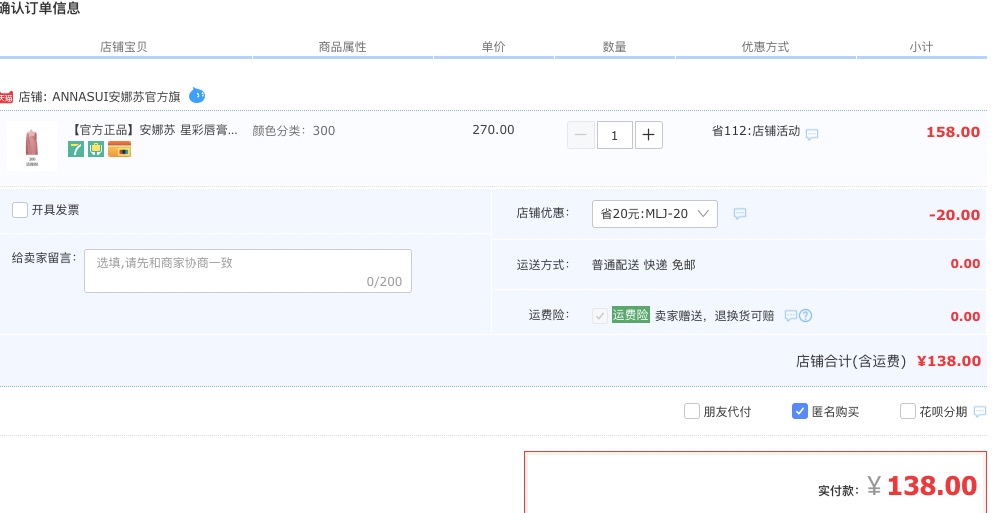Click the 数量 column header
The width and height of the screenshot is (996, 513).
[x=614, y=46]
